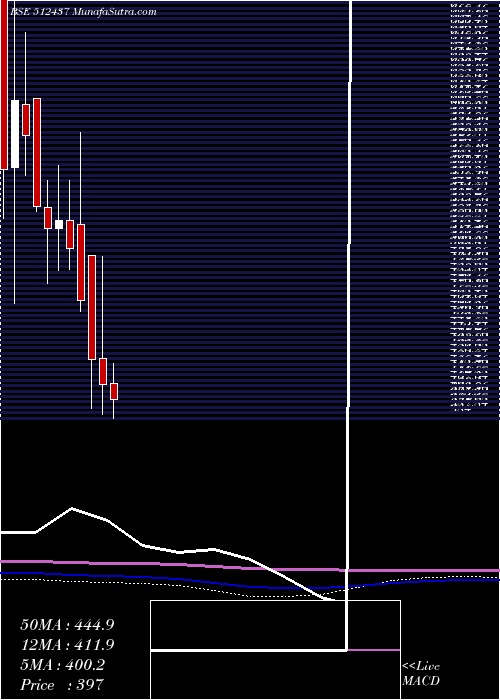
Task: Click the 12MA : 411.9 value
Action: 67,645
